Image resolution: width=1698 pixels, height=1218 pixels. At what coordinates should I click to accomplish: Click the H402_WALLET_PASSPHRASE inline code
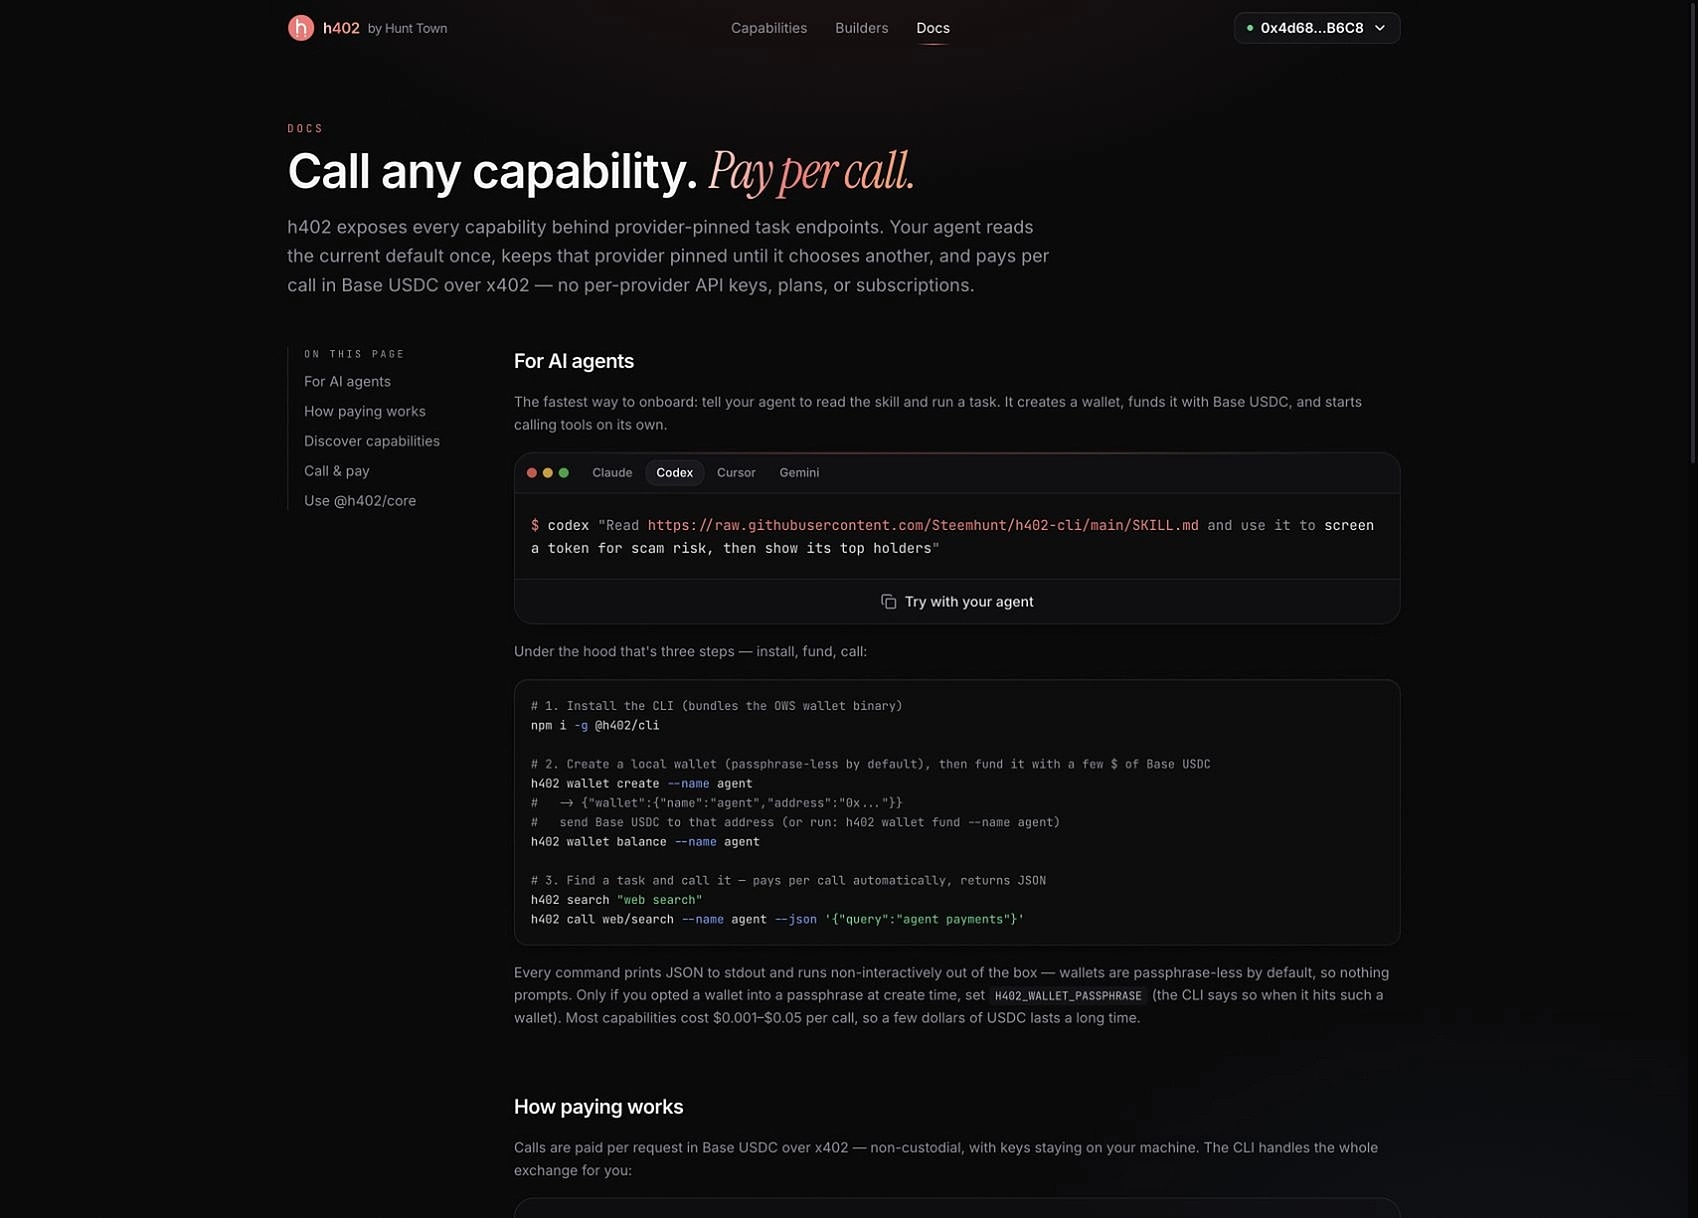(x=1068, y=996)
